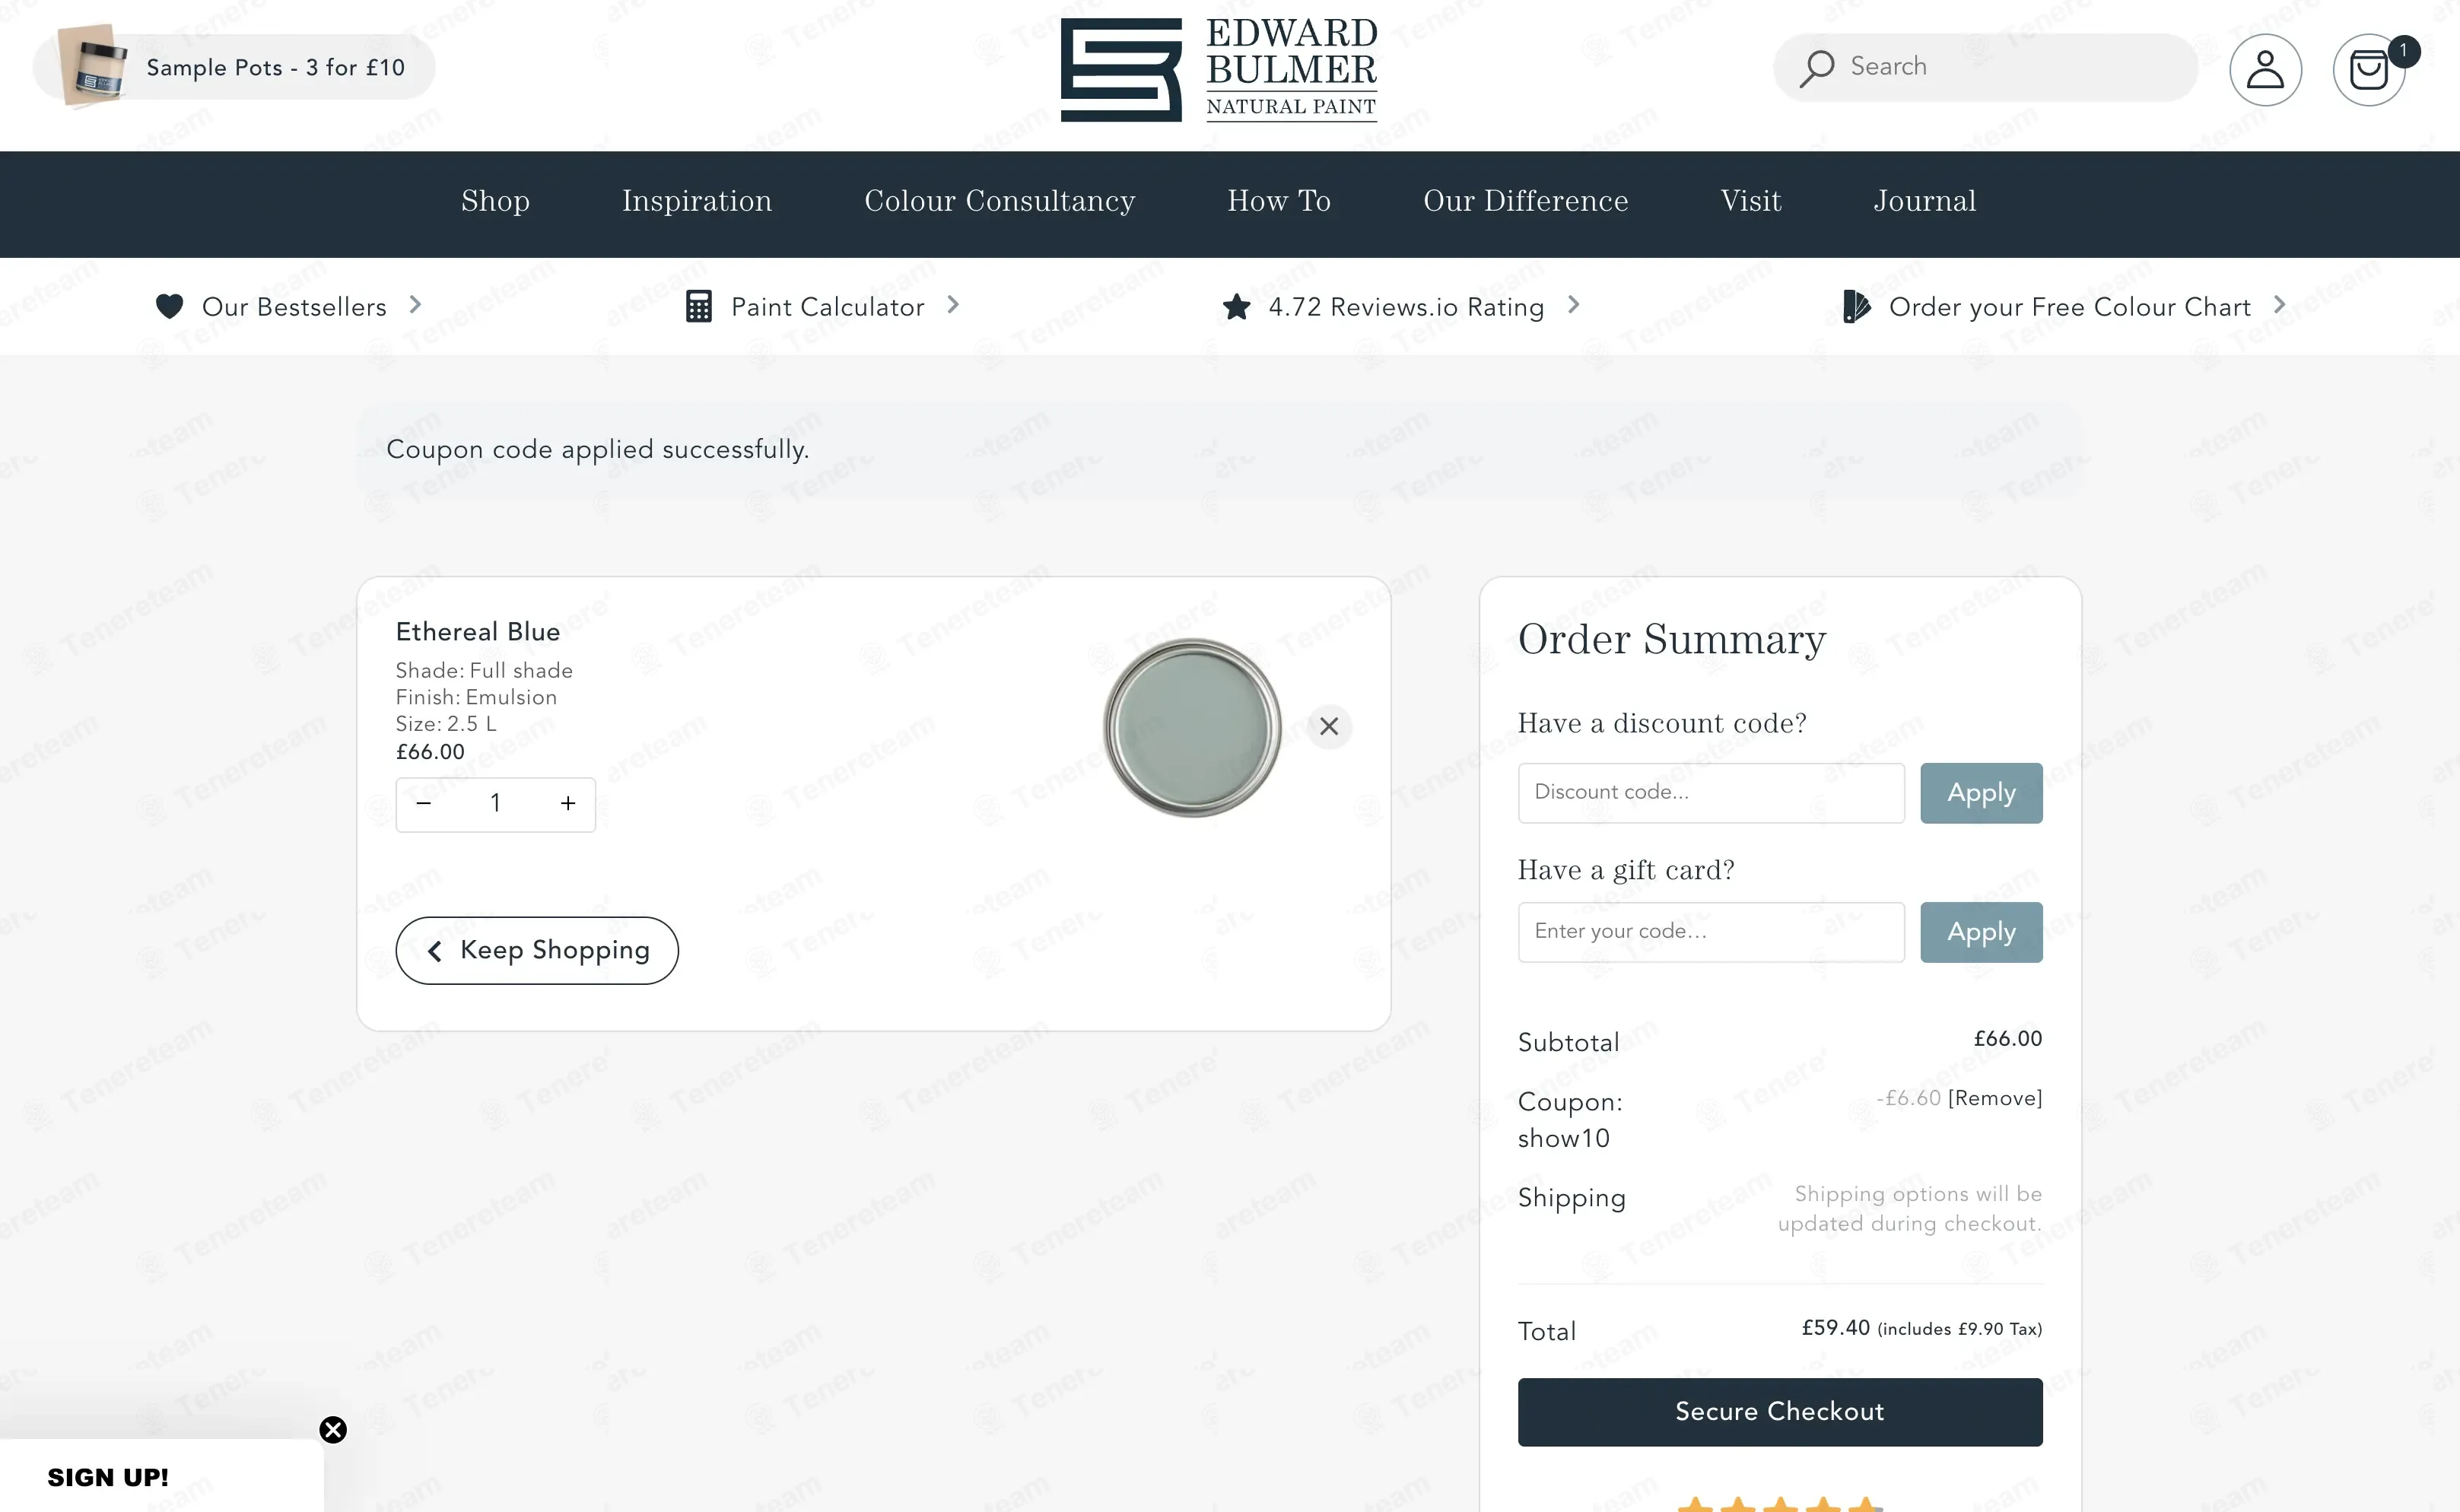The height and width of the screenshot is (1512, 2460).
Task: Click the heart icon beside Our Bestsellers
Action: coord(169,306)
